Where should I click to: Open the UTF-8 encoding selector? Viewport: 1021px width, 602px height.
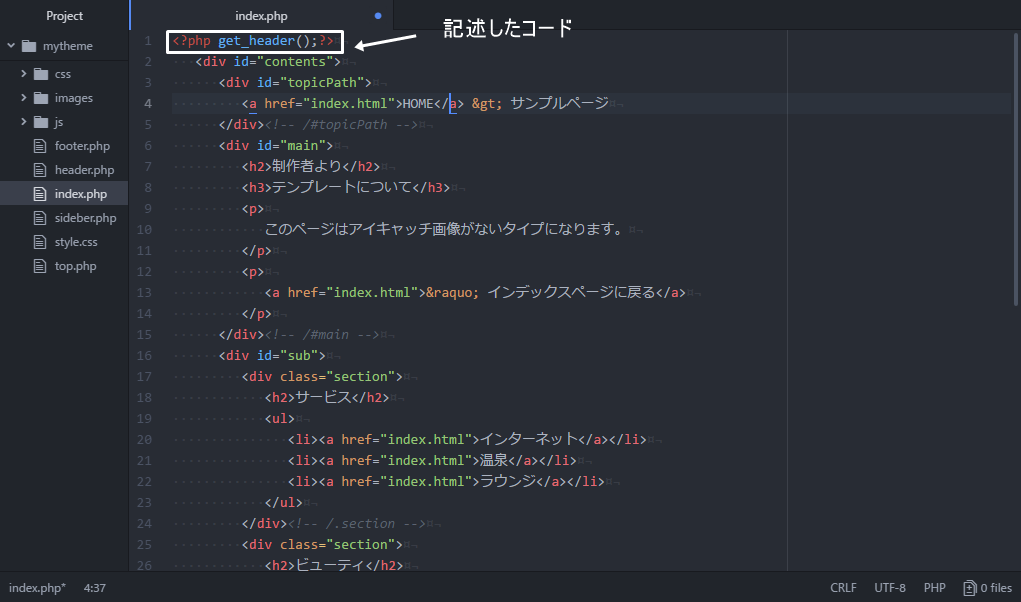pyautogui.click(x=890, y=588)
